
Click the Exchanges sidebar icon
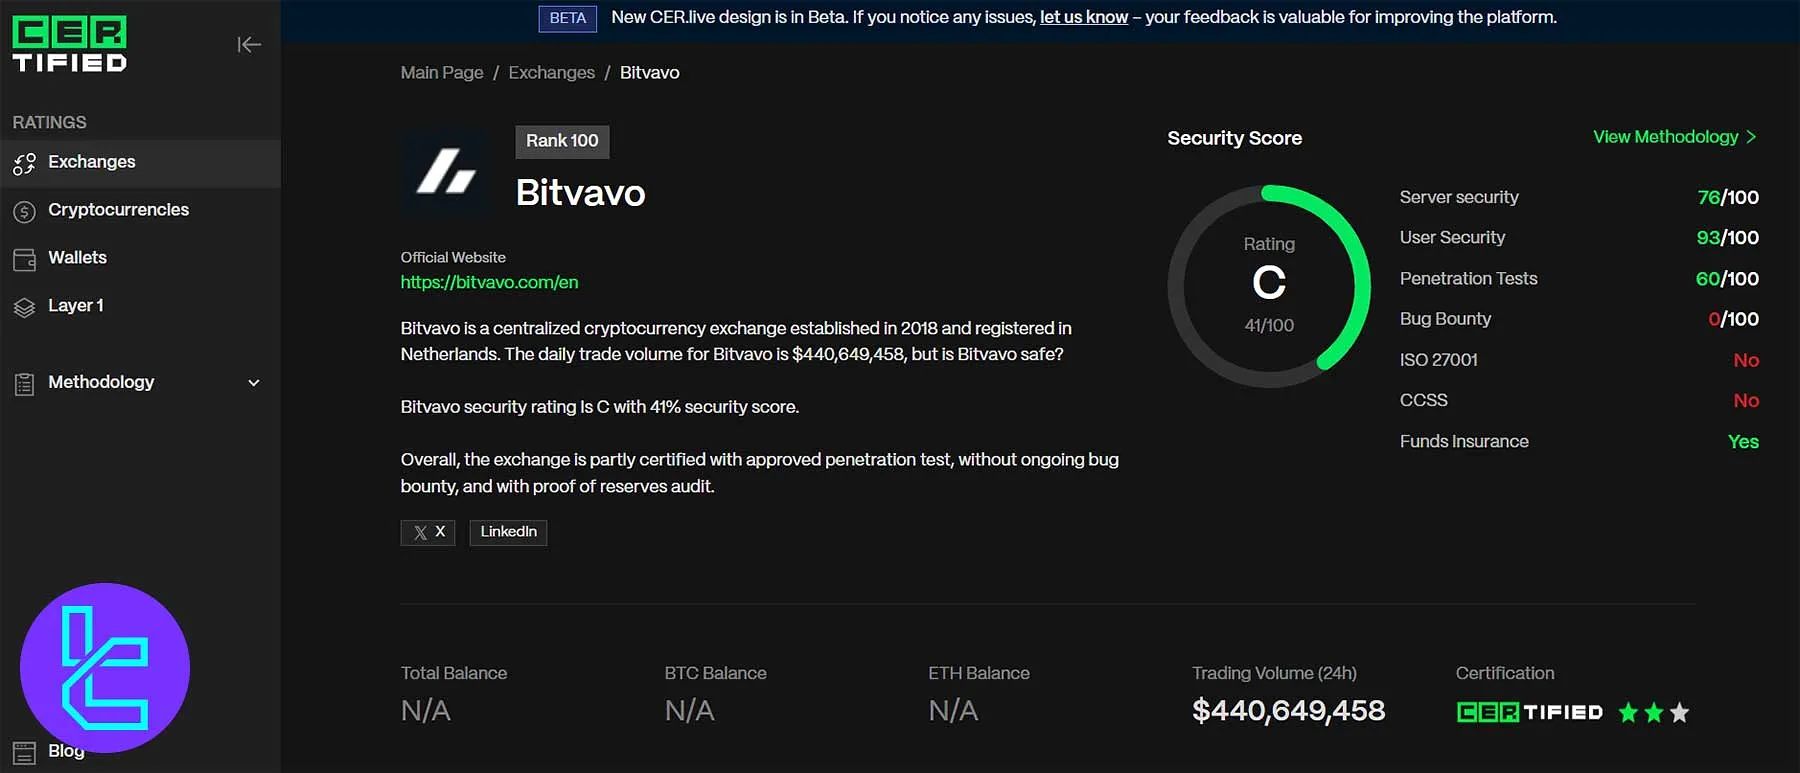pyautogui.click(x=24, y=163)
